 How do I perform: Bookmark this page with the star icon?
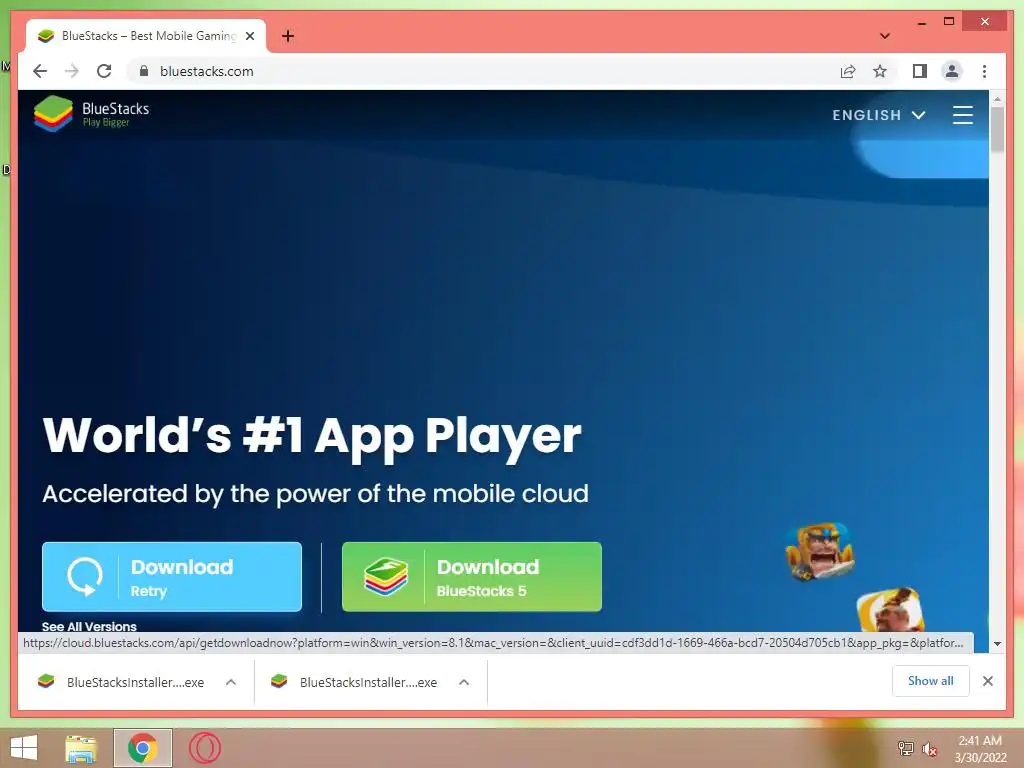click(880, 71)
